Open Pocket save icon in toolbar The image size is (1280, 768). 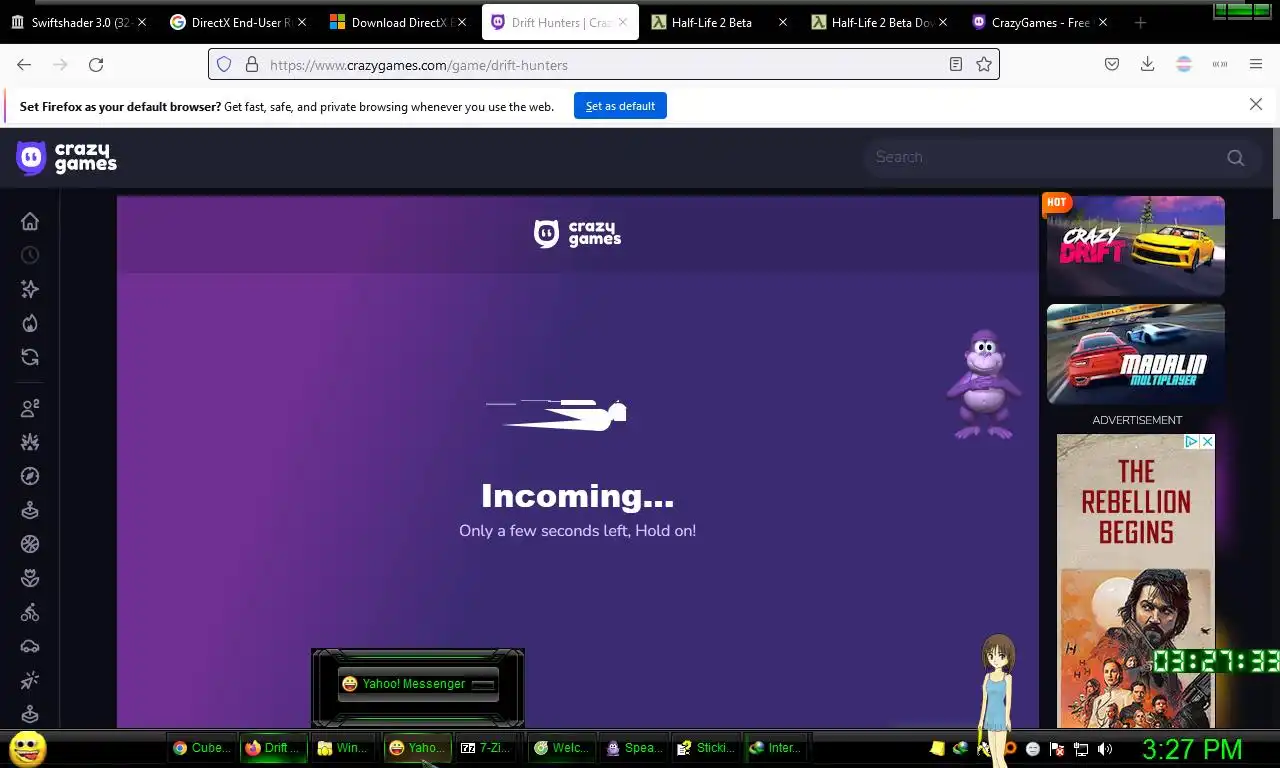[1112, 64]
